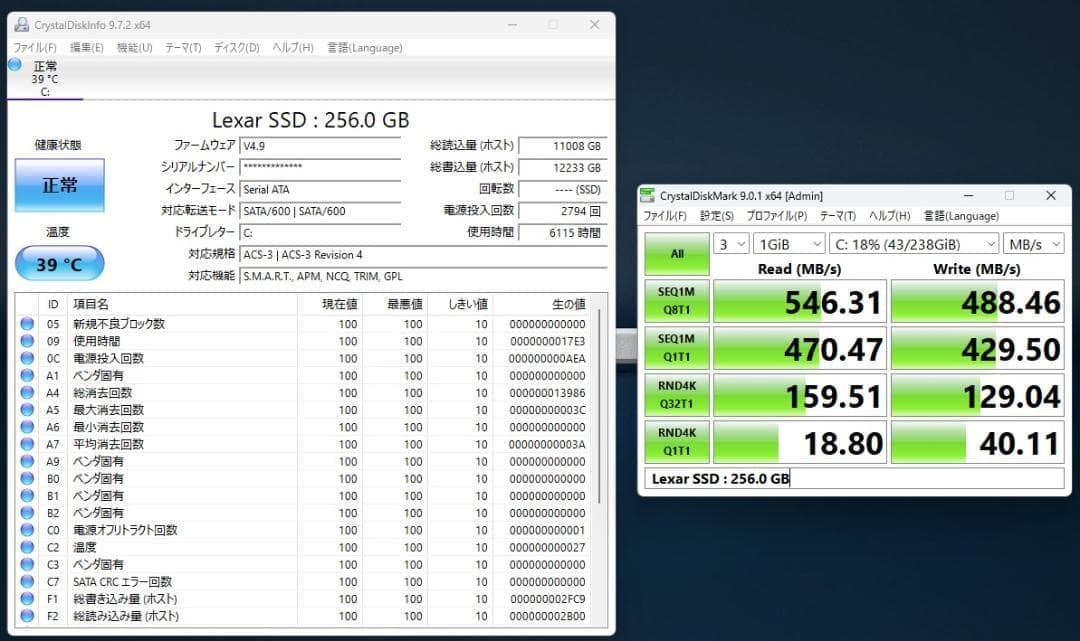Click status orb for 総消去回数 row
Viewport: 1080px width, 641px height.
(27, 393)
